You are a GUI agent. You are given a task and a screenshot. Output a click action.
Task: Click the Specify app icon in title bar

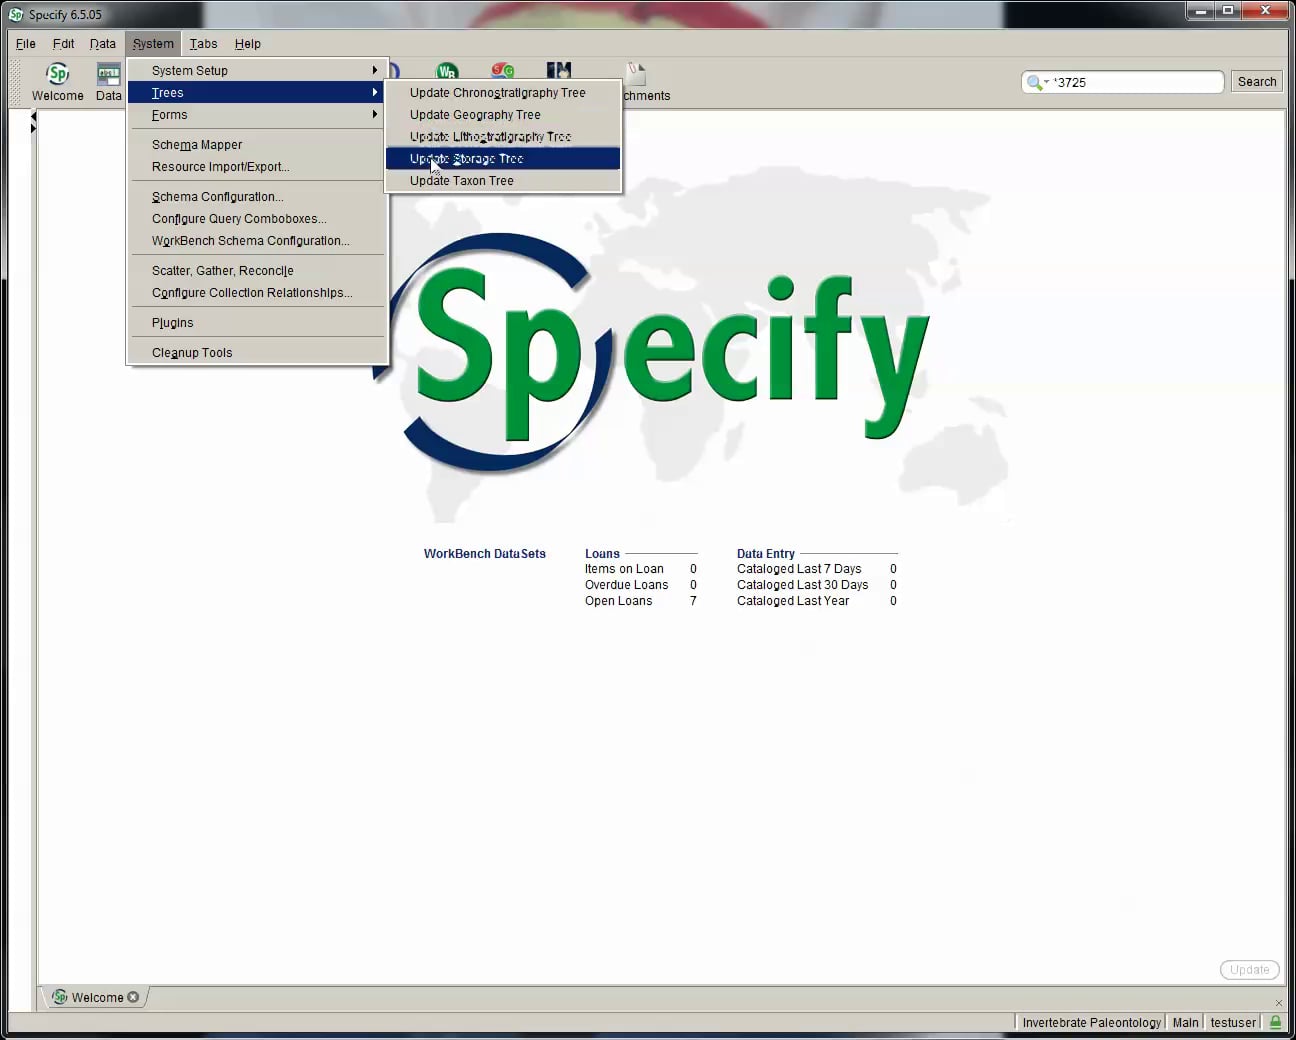(x=16, y=14)
